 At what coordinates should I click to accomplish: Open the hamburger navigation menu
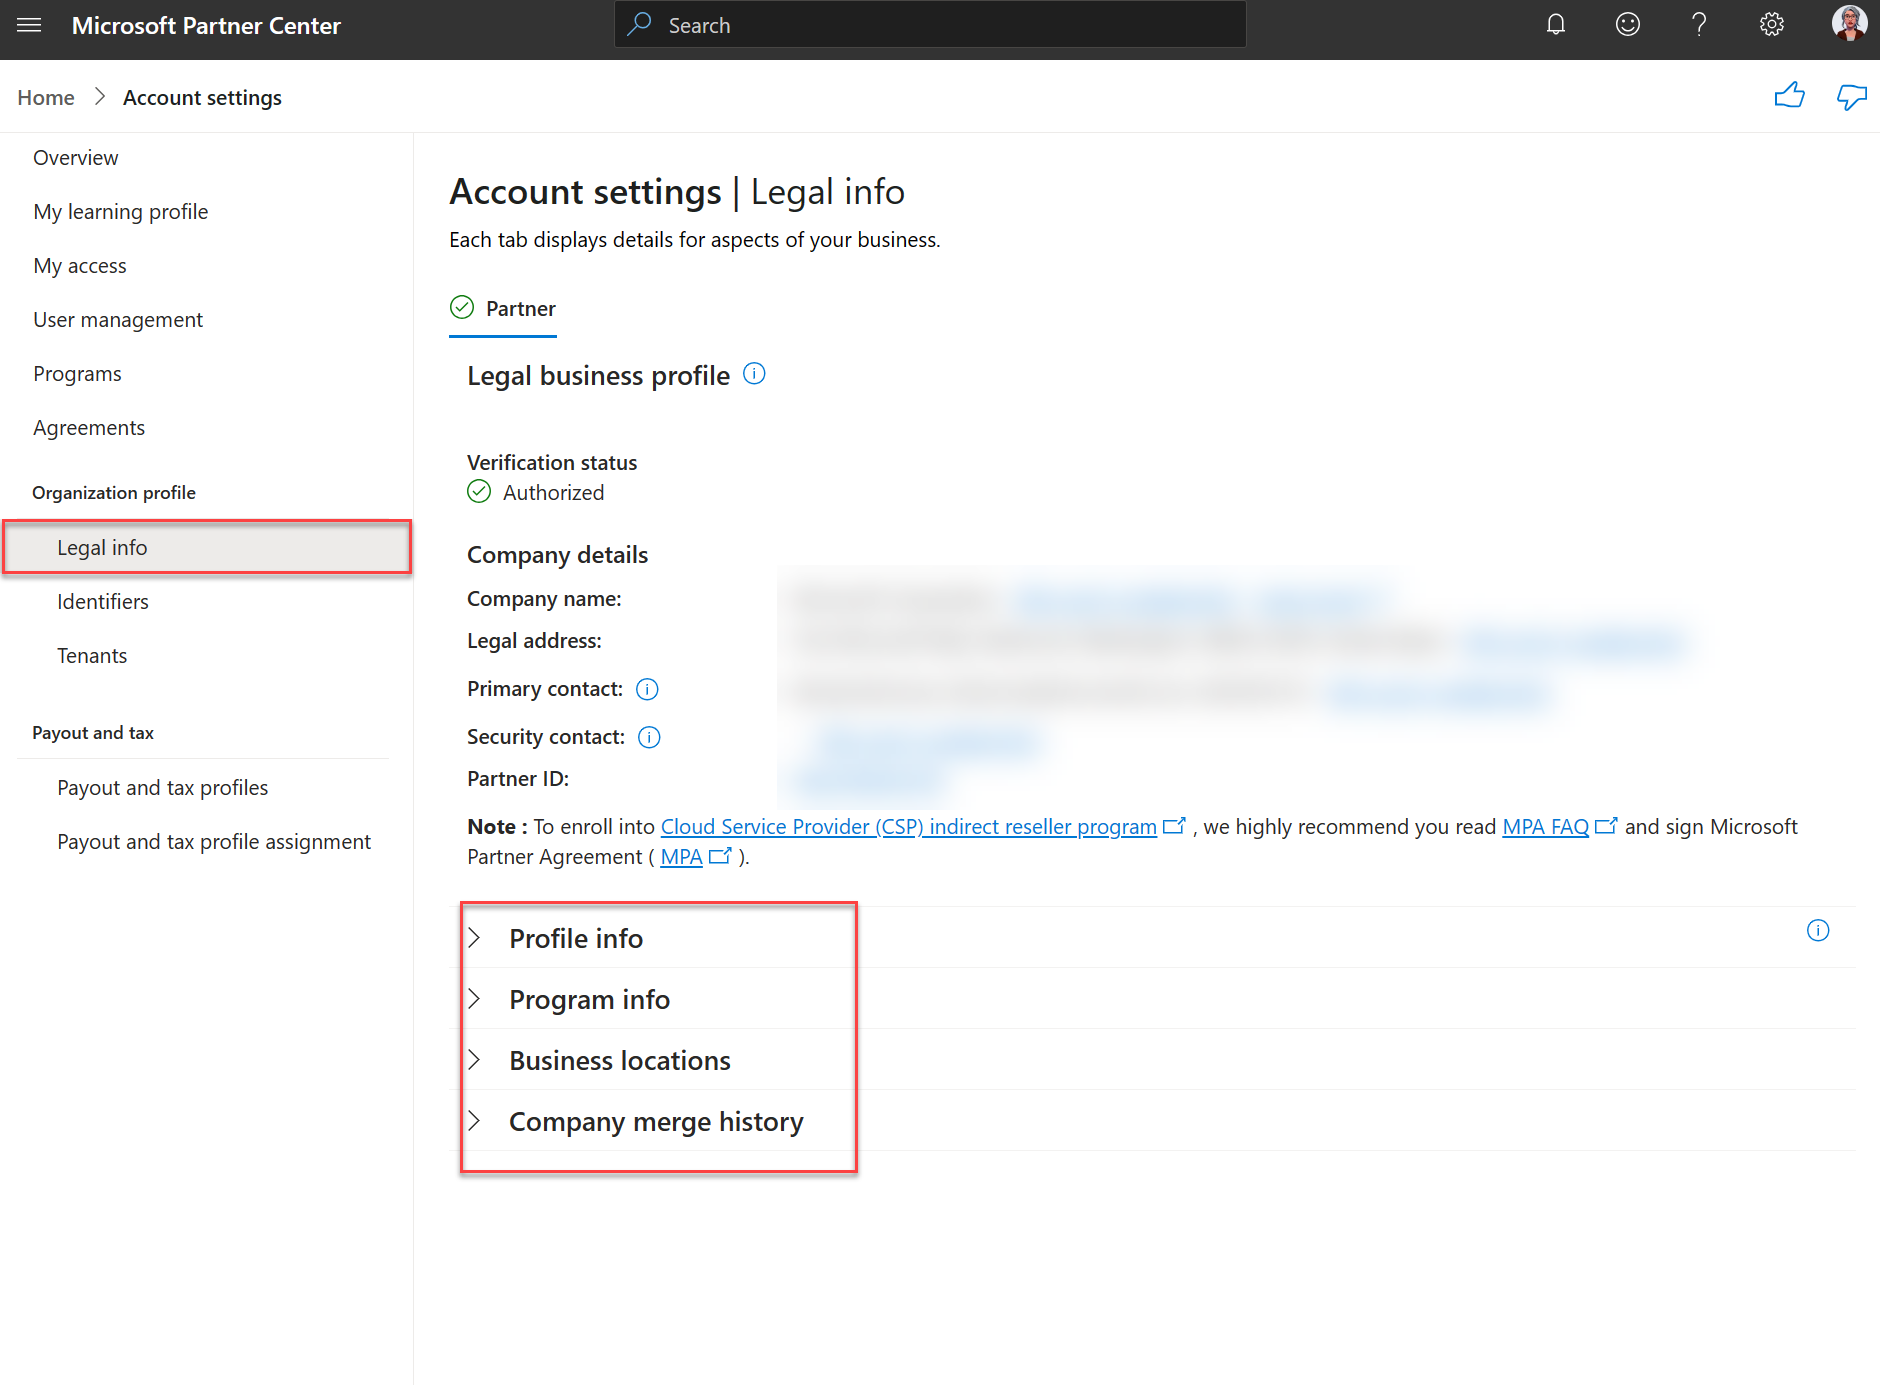click(x=29, y=25)
